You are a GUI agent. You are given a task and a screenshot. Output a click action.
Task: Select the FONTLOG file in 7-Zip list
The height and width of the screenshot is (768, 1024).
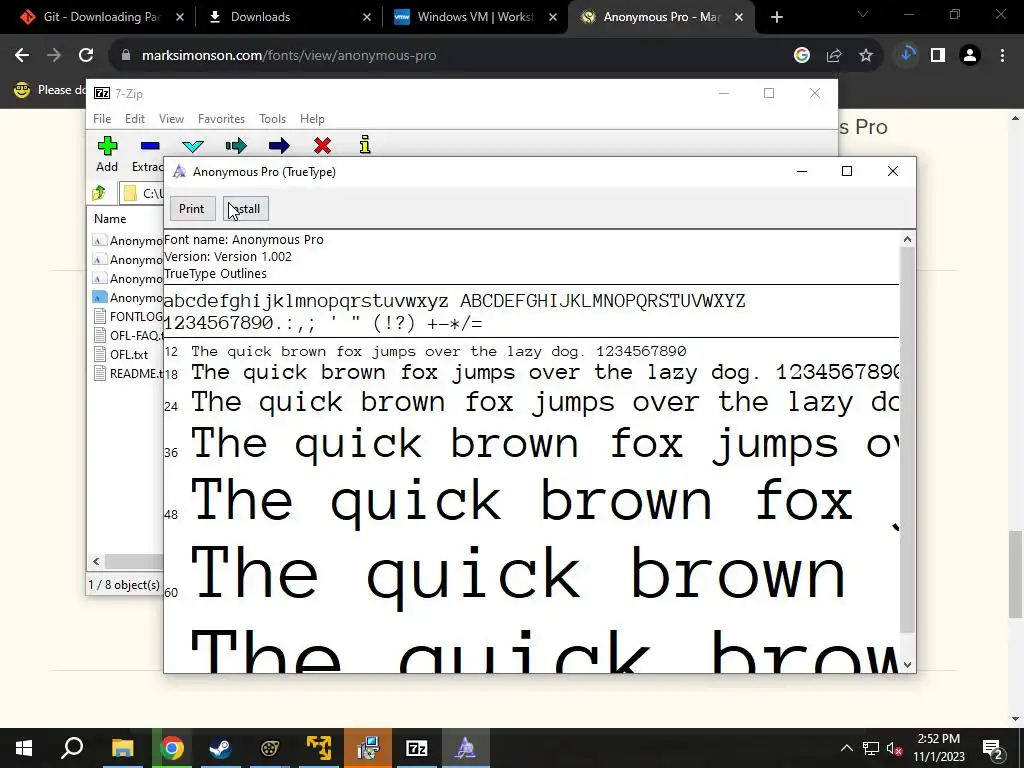click(x=128, y=317)
